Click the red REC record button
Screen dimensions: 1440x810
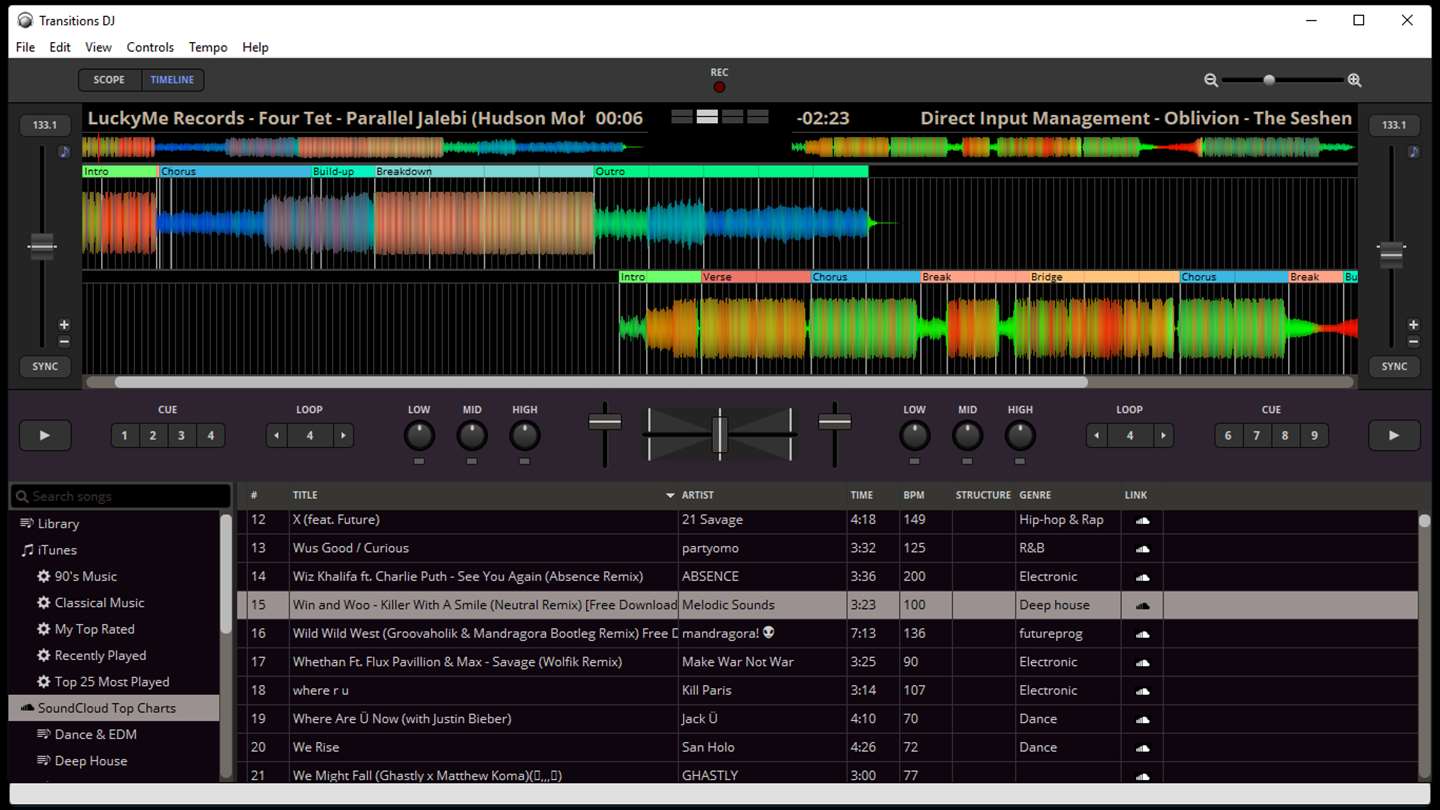(719, 87)
